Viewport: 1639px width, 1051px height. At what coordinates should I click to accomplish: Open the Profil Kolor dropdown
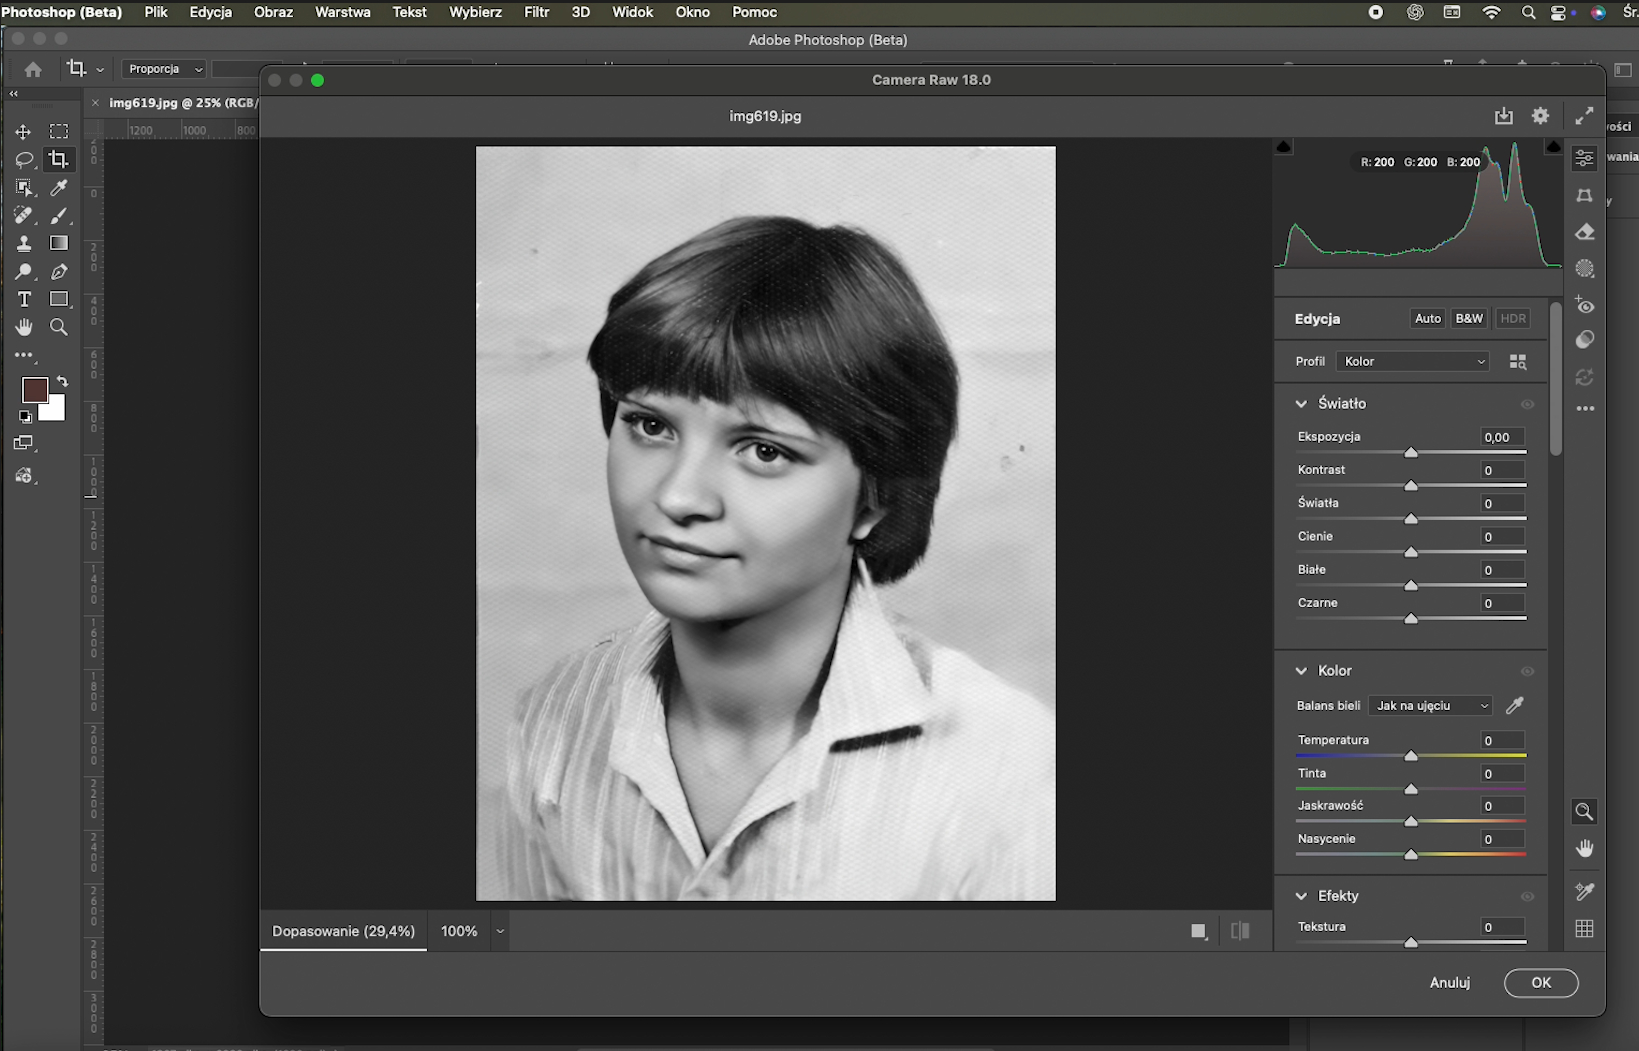point(1413,361)
